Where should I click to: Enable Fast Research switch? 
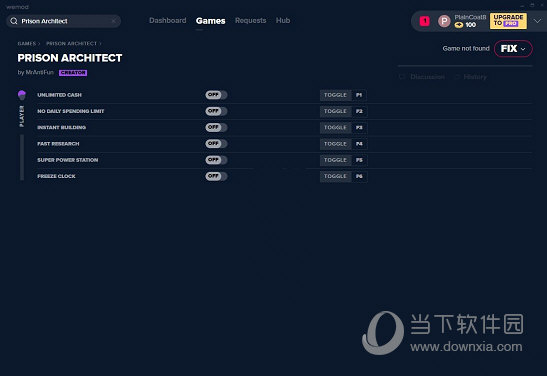point(216,144)
